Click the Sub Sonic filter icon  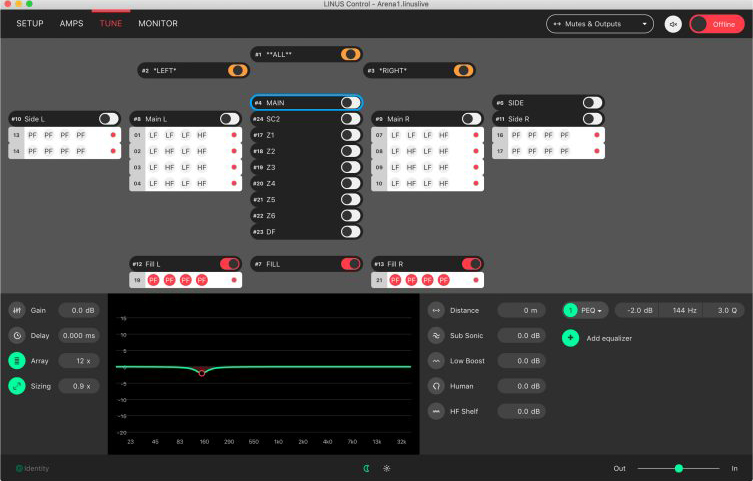436,336
